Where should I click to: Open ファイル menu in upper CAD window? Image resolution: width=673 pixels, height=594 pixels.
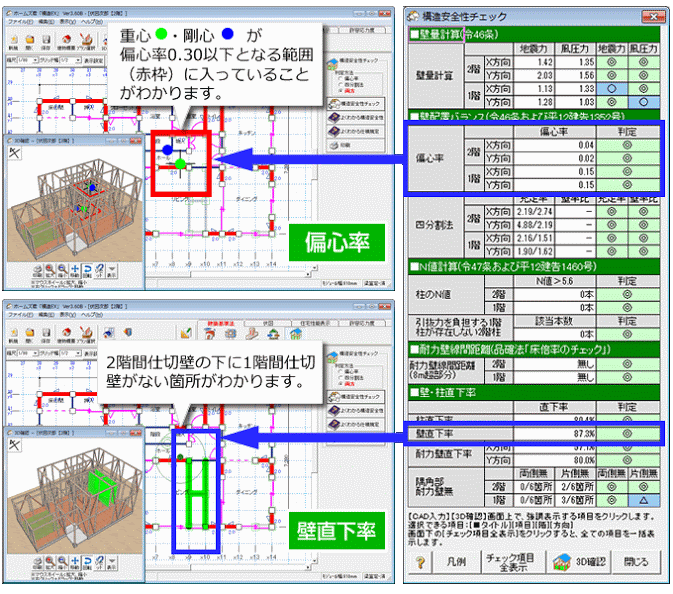point(20,22)
